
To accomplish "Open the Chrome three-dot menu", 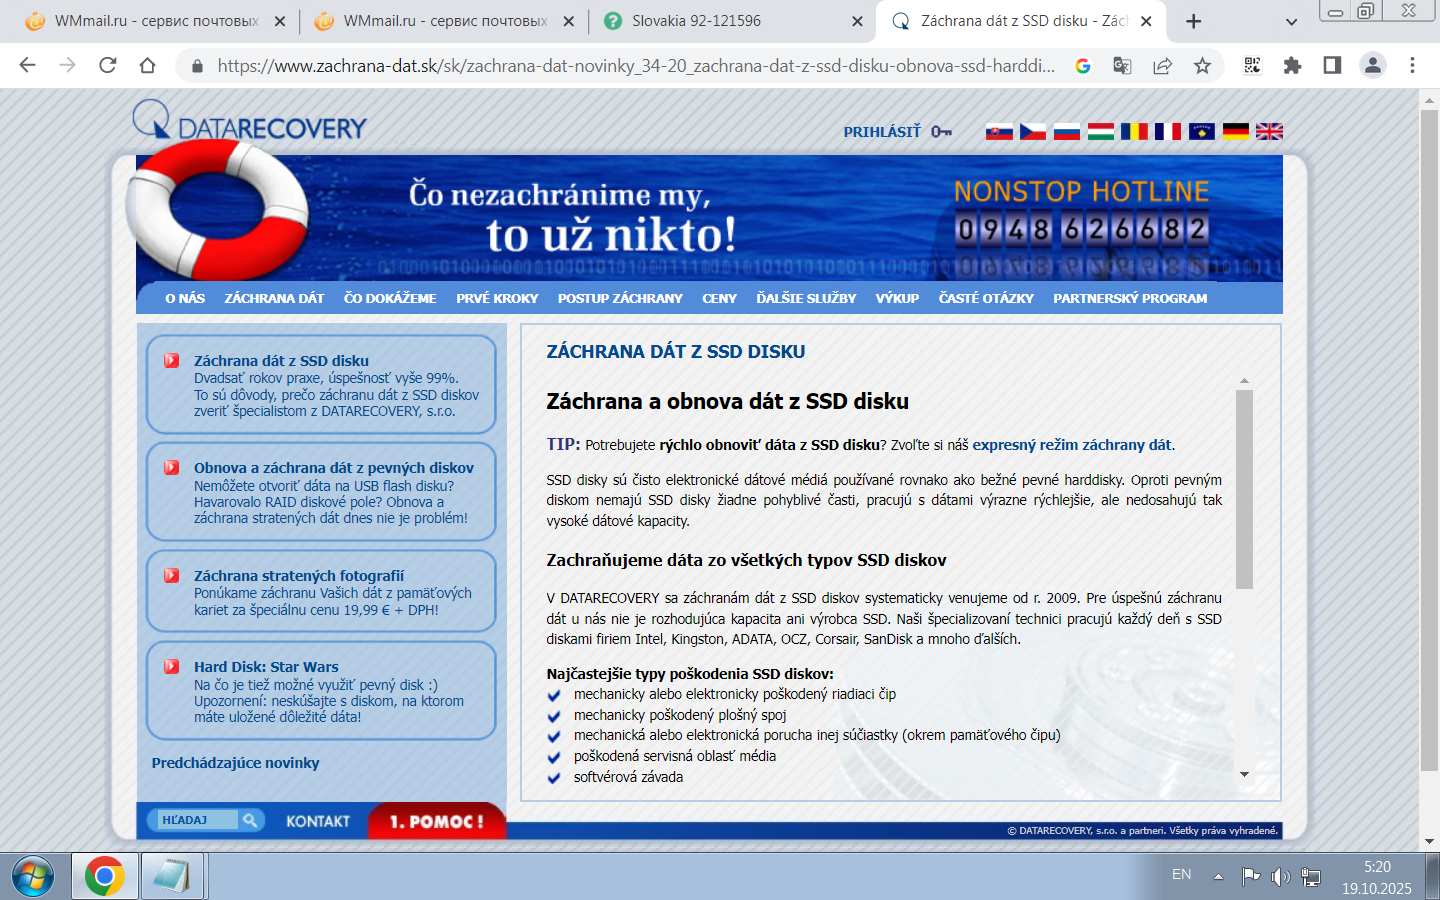I will tap(1412, 65).
